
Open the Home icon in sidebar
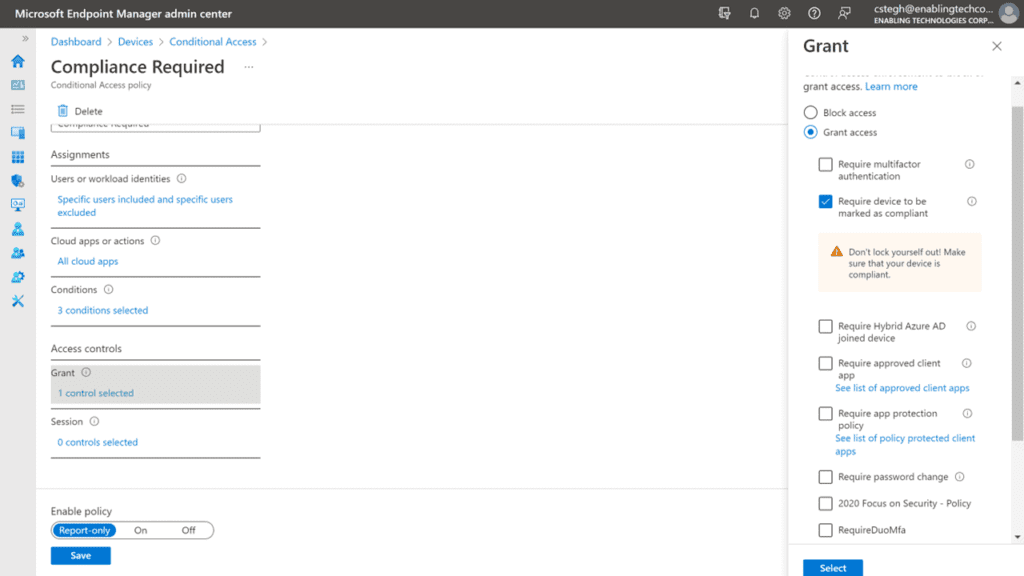click(x=18, y=61)
